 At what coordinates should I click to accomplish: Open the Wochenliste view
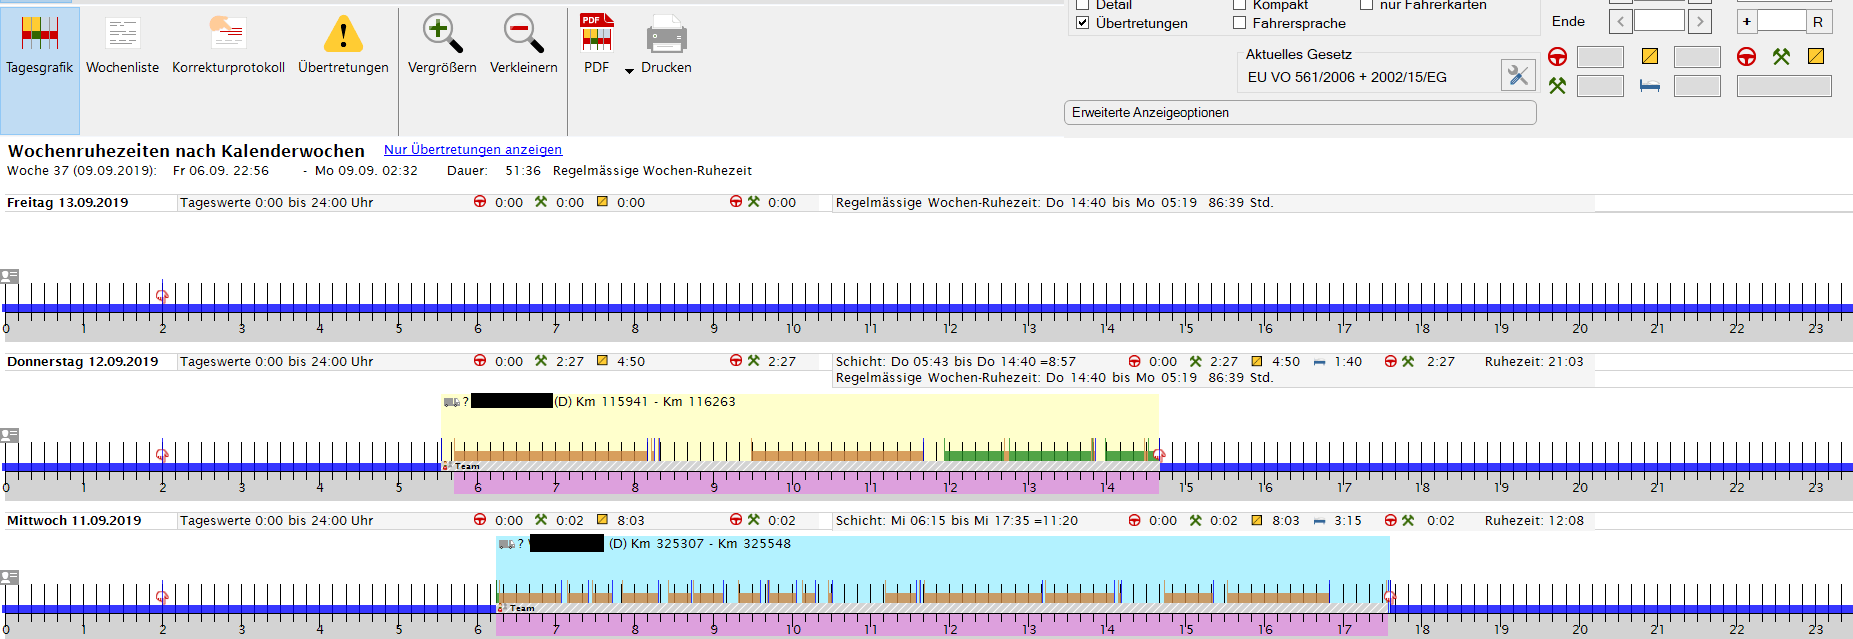(122, 45)
